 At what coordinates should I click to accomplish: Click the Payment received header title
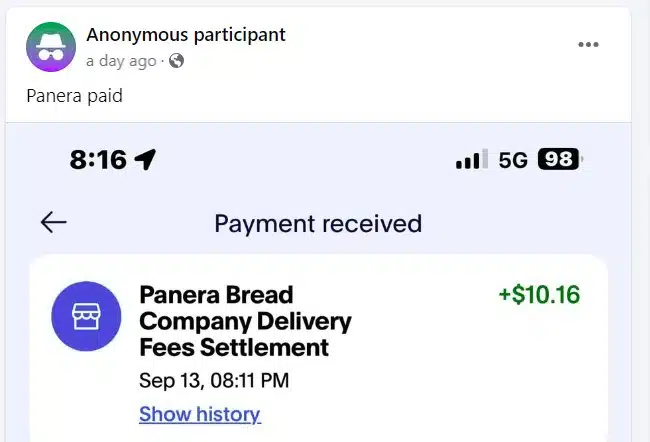click(x=318, y=223)
